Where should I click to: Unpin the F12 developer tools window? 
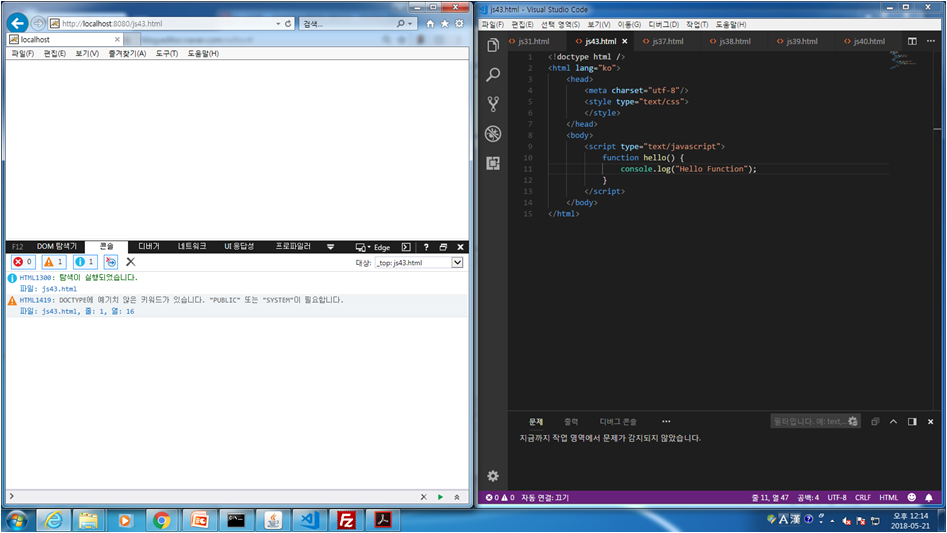pos(443,247)
